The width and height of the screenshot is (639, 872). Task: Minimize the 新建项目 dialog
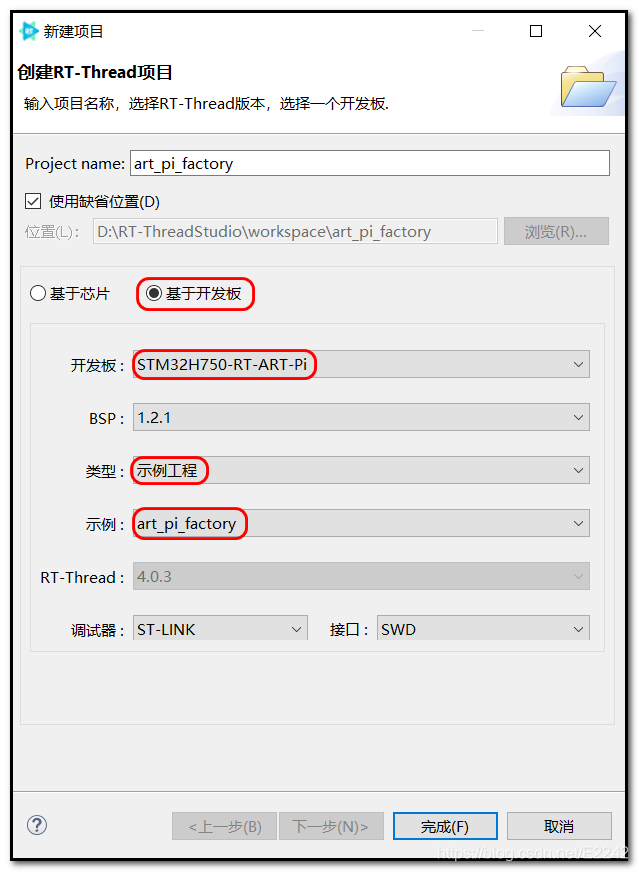pyautogui.click(x=478, y=31)
